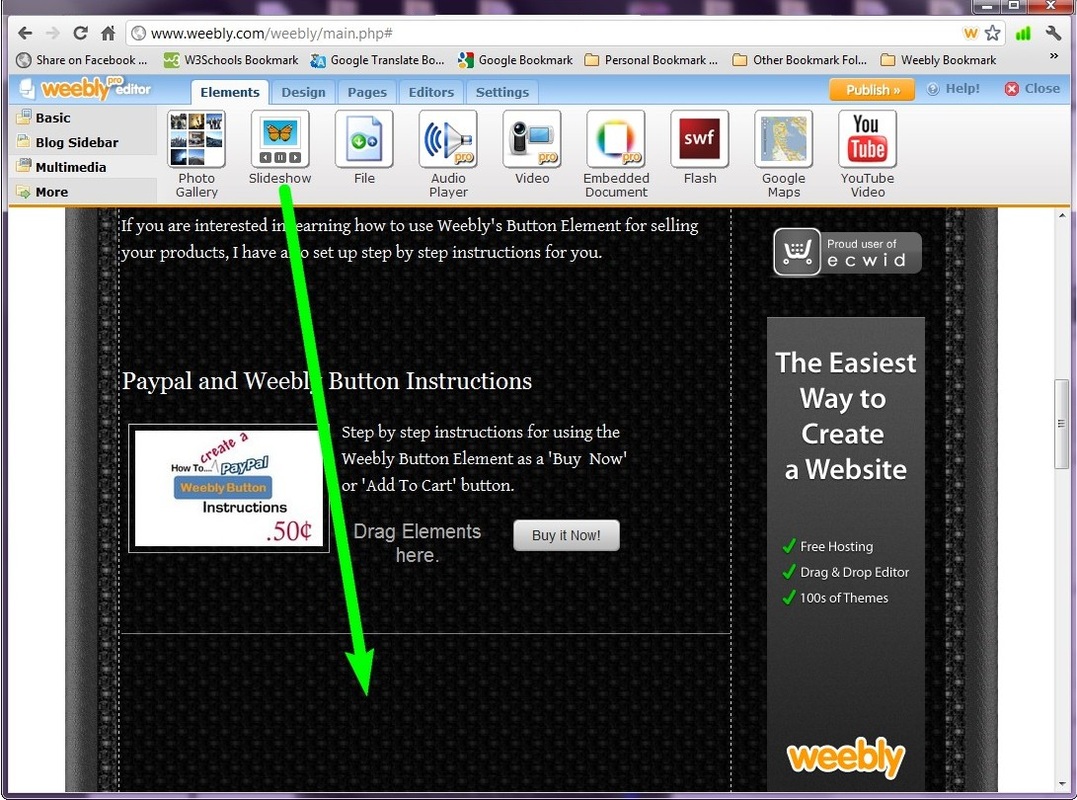Choose the Embedded Document element
This screenshot has height=800, width=1077.
tap(616, 155)
